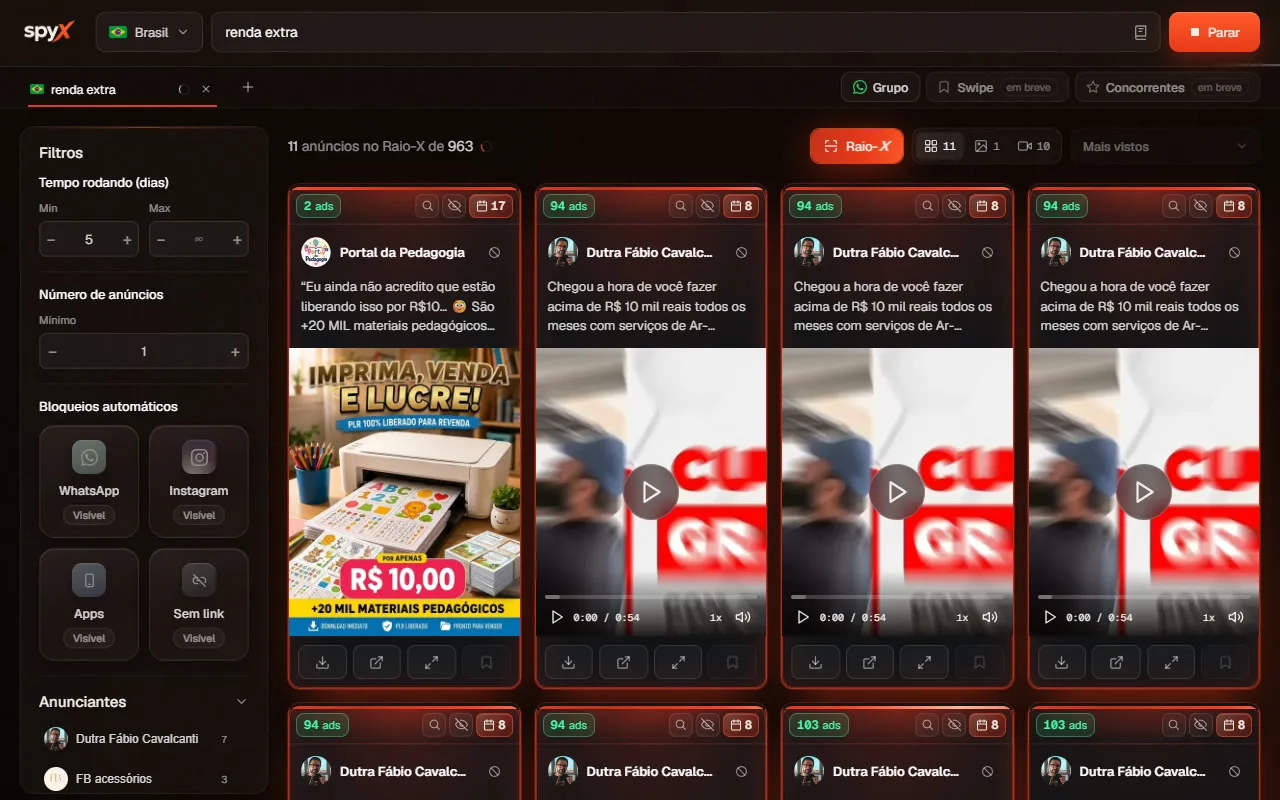The width and height of the screenshot is (1280, 800).
Task: Download the Portal da Pedagogia ad creative
Action: tap(323, 662)
